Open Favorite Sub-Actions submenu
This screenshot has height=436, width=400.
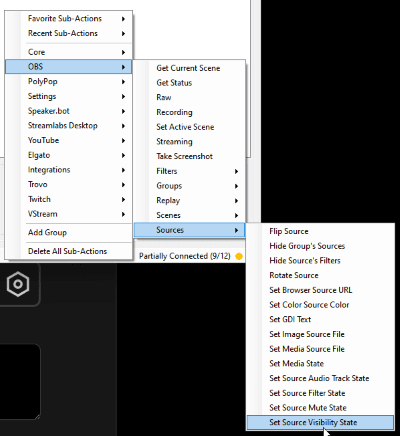coord(68,19)
